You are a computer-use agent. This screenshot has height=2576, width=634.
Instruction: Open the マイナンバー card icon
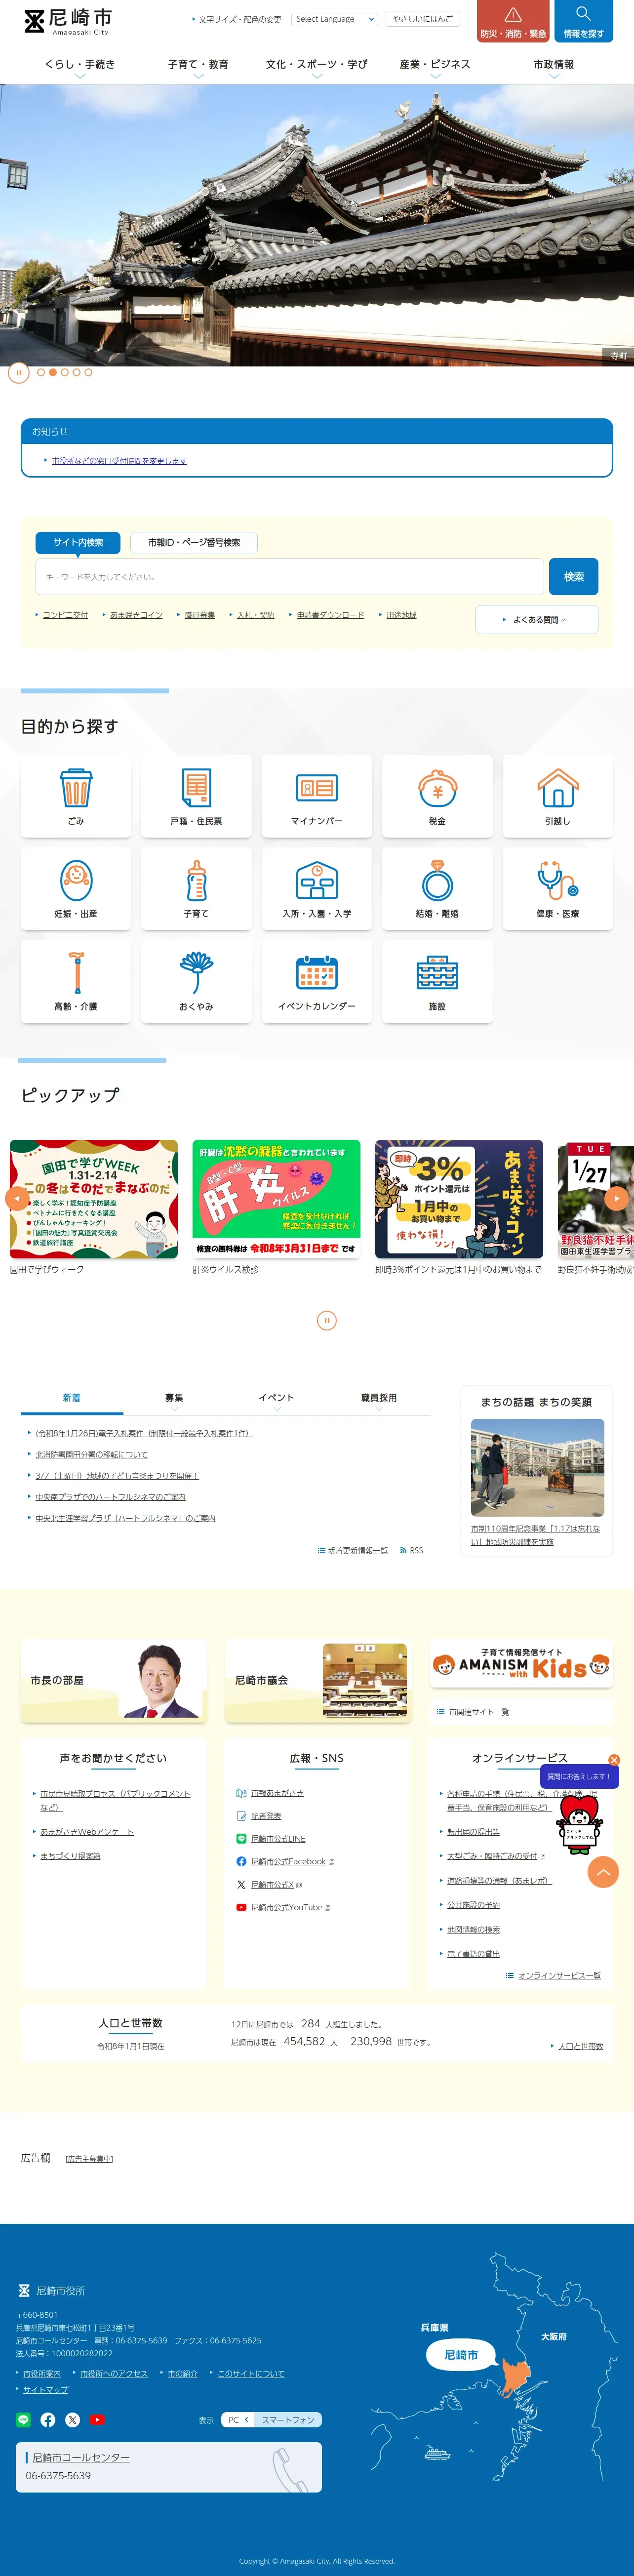click(x=317, y=796)
